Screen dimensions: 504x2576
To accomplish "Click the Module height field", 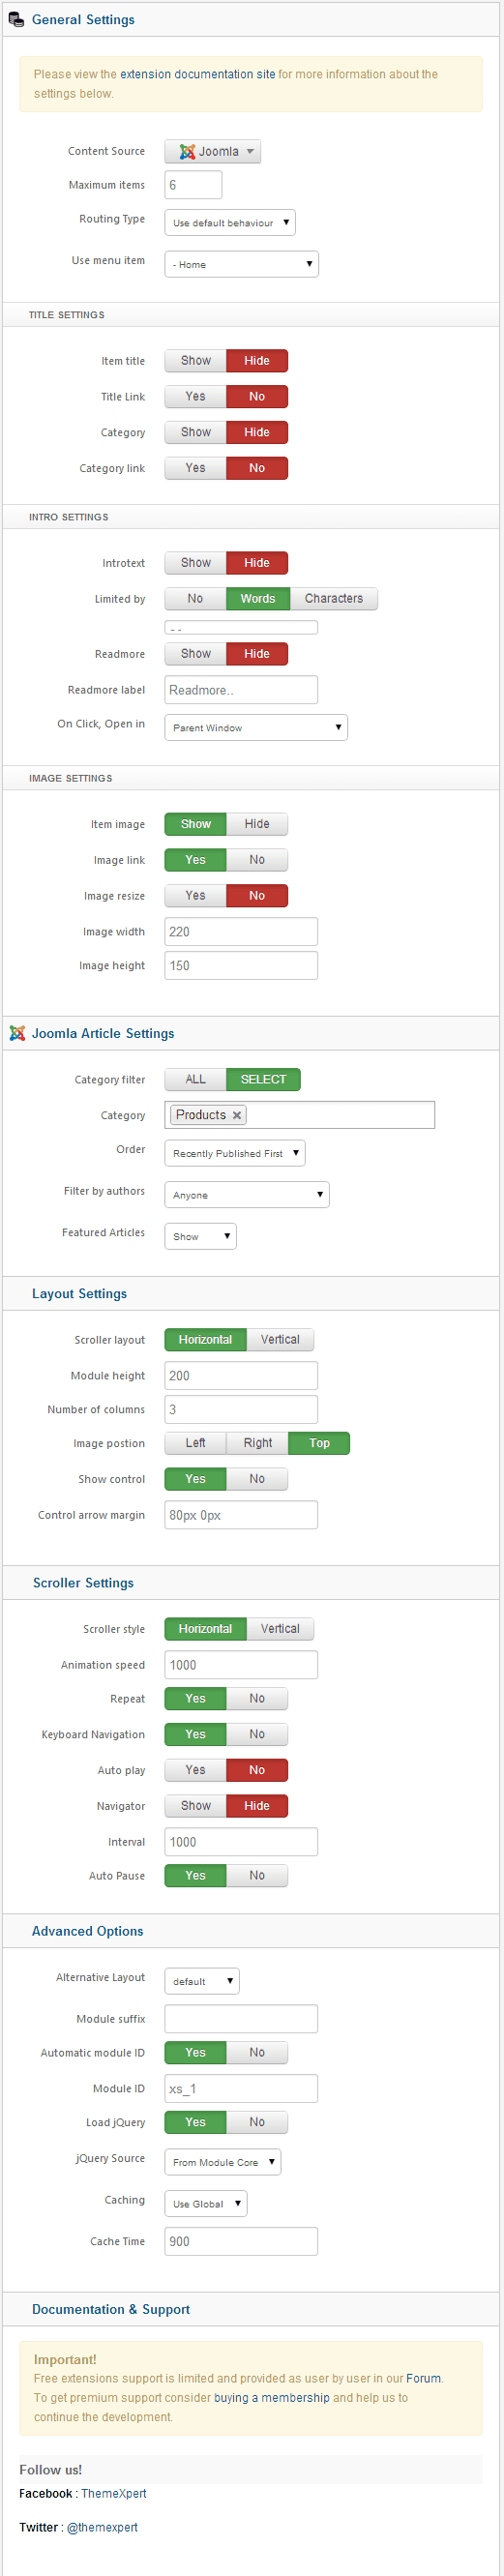I will pos(241,1376).
